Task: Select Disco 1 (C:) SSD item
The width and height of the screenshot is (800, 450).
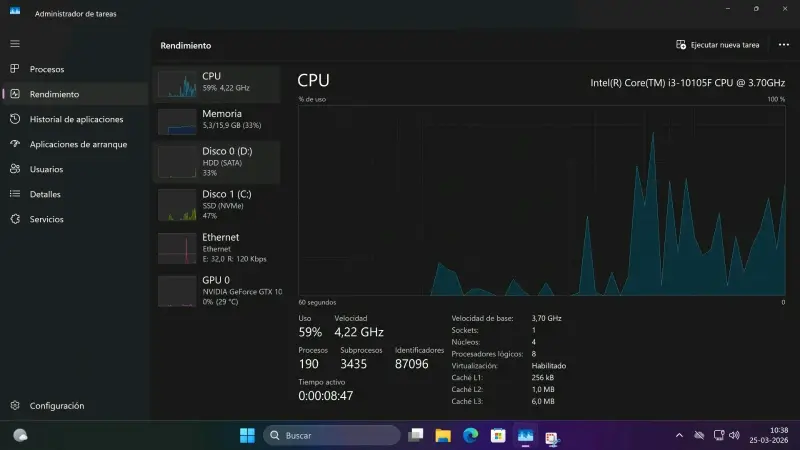Action: point(216,205)
